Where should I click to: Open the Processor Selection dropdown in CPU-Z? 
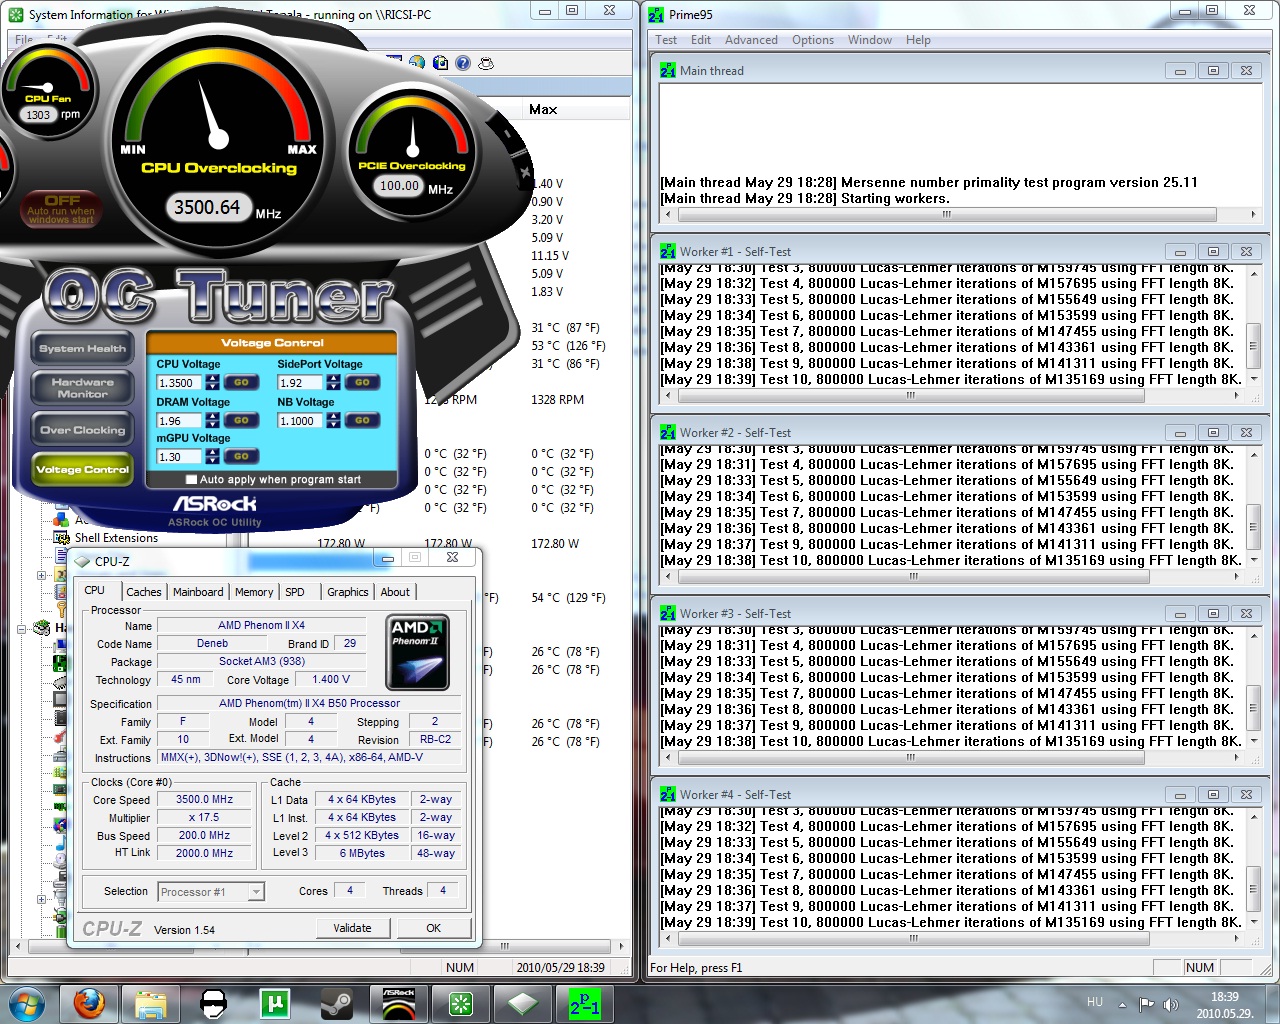click(x=257, y=892)
